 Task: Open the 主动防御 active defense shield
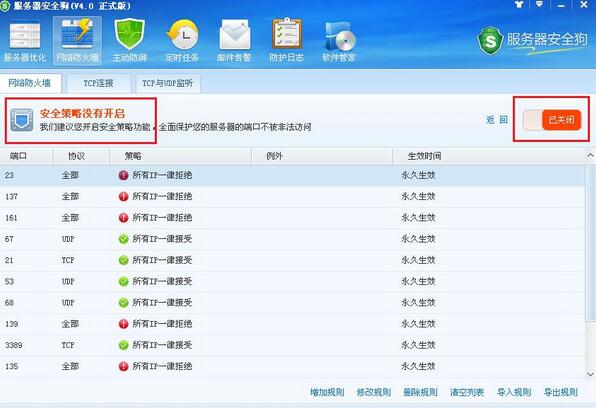point(130,40)
